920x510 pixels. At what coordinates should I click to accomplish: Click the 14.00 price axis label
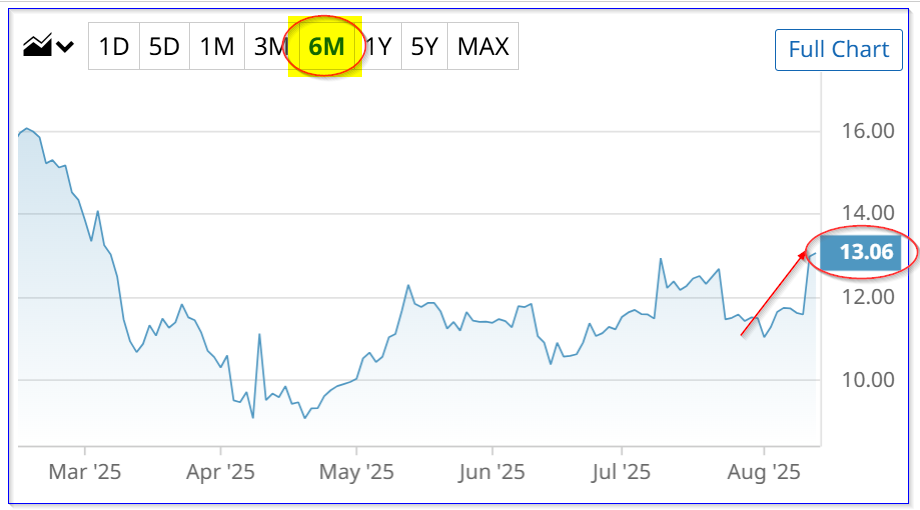868,213
